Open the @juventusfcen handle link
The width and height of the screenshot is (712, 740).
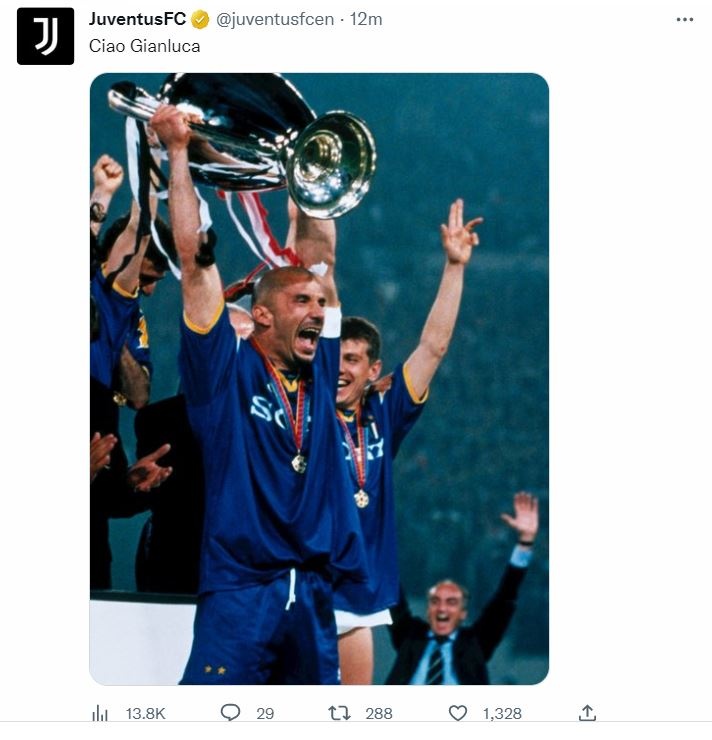(x=274, y=20)
